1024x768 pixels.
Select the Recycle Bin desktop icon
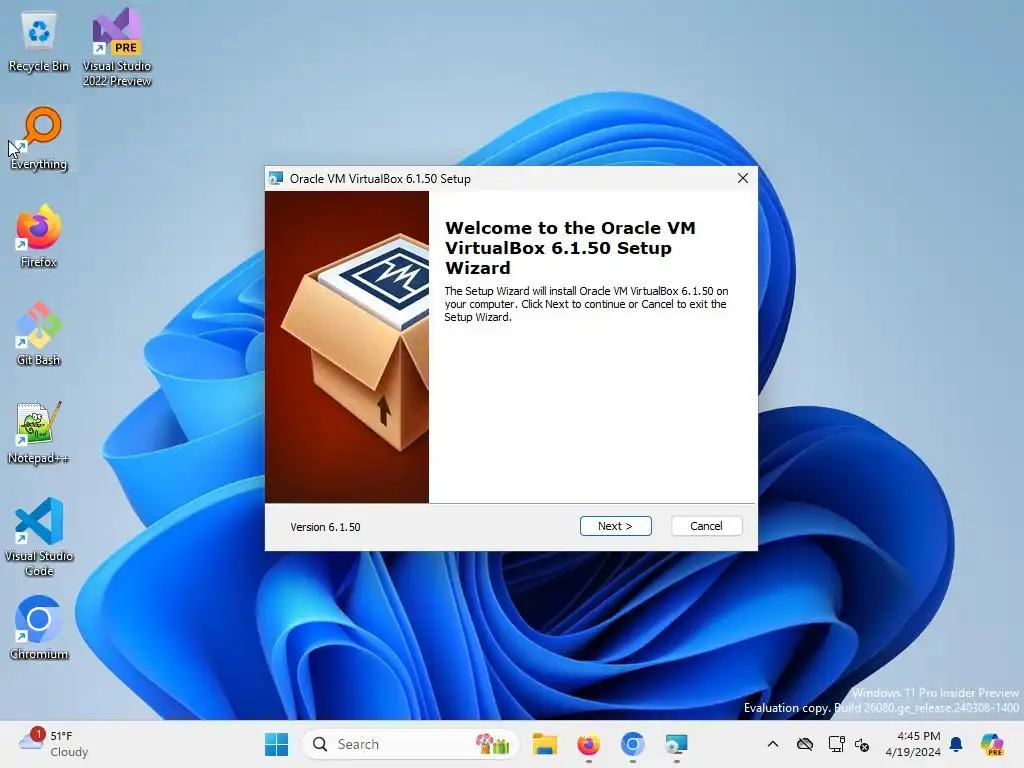pyautogui.click(x=39, y=41)
